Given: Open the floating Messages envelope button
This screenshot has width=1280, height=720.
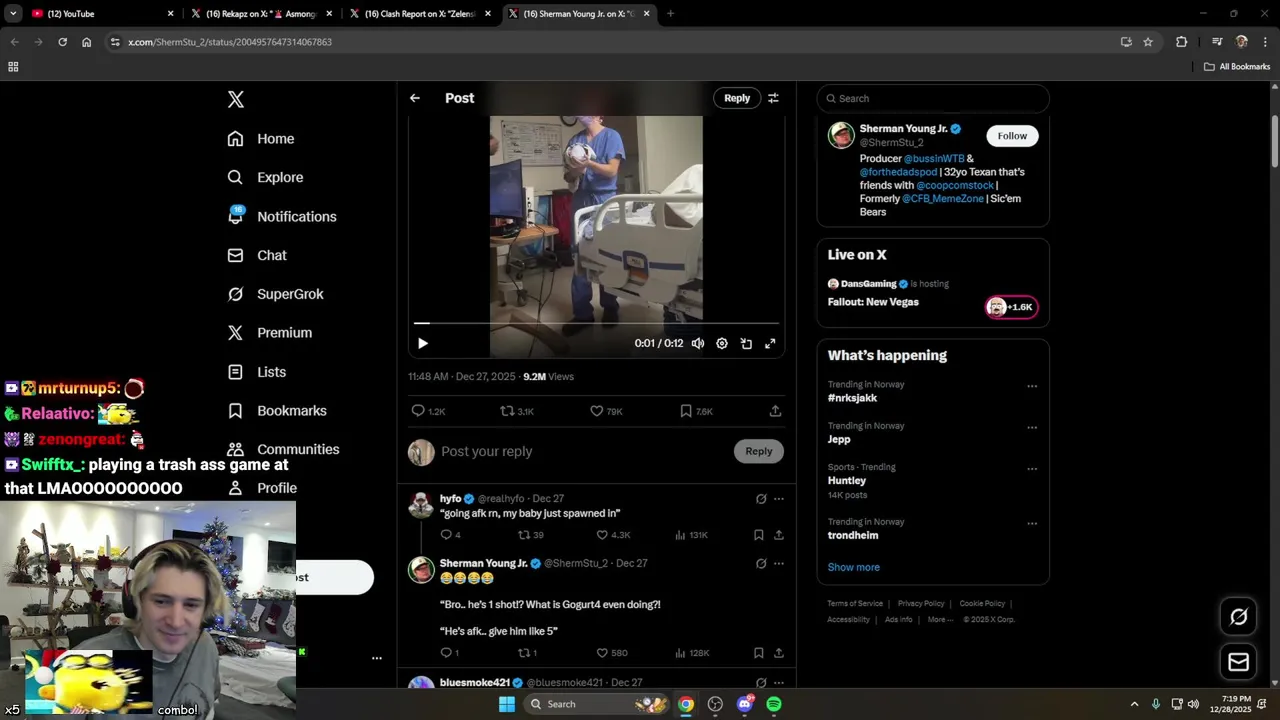Looking at the screenshot, I should [x=1238, y=662].
